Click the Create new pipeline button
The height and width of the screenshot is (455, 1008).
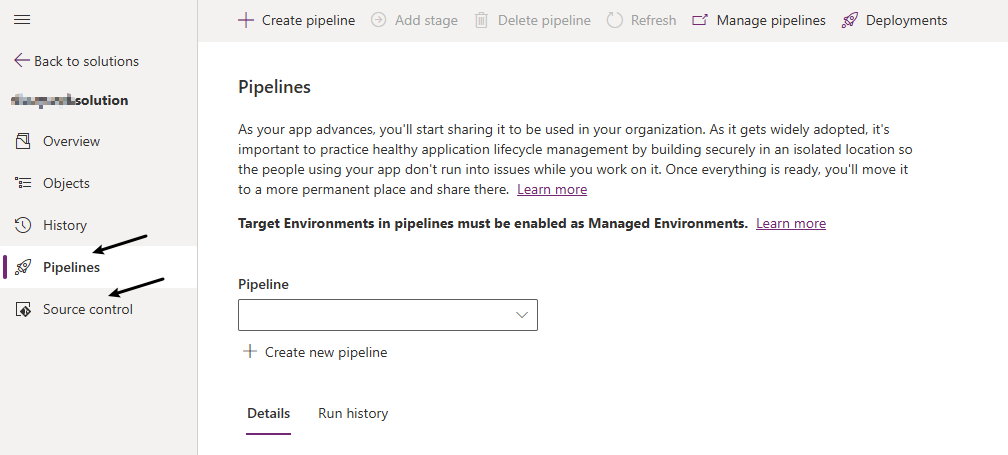(315, 352)
